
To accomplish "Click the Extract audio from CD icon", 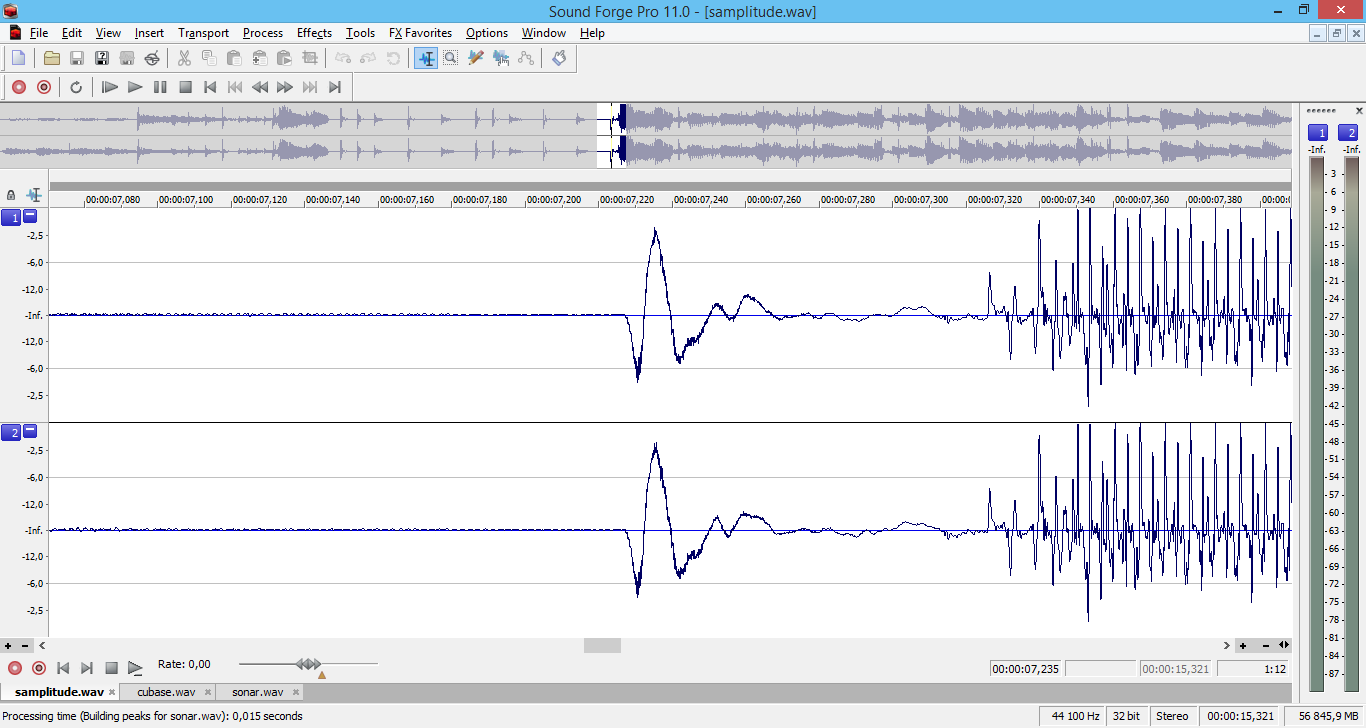I will [x=152, y=58].
